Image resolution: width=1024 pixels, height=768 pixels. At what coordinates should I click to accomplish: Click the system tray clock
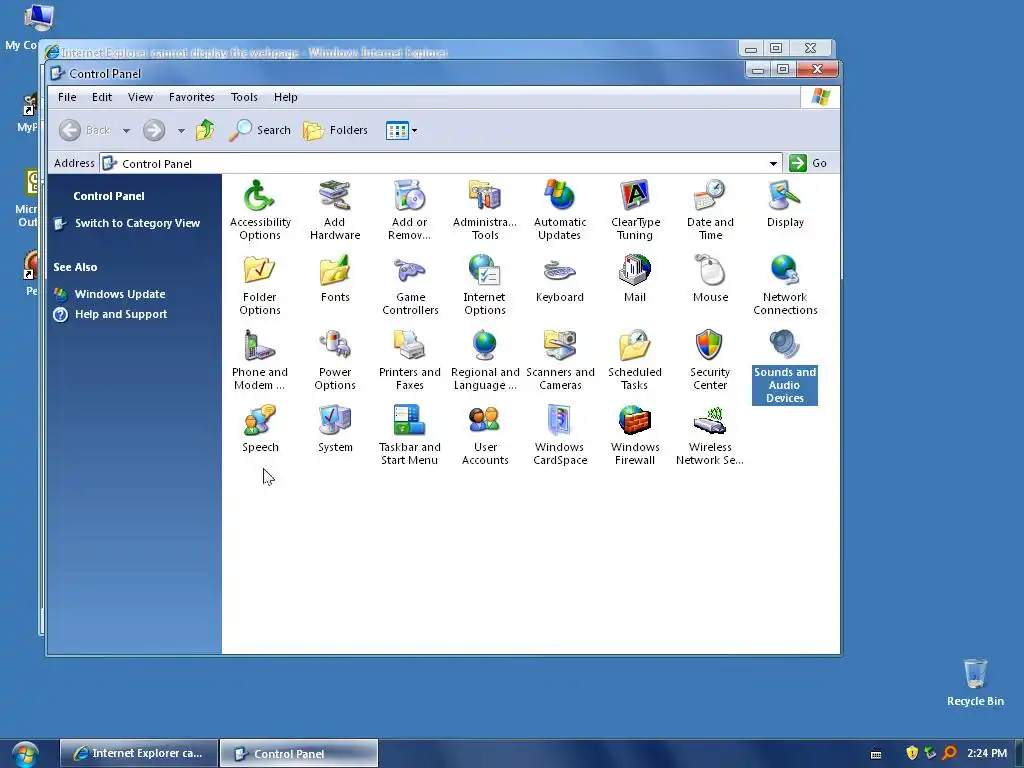click(x=987, y=753)
